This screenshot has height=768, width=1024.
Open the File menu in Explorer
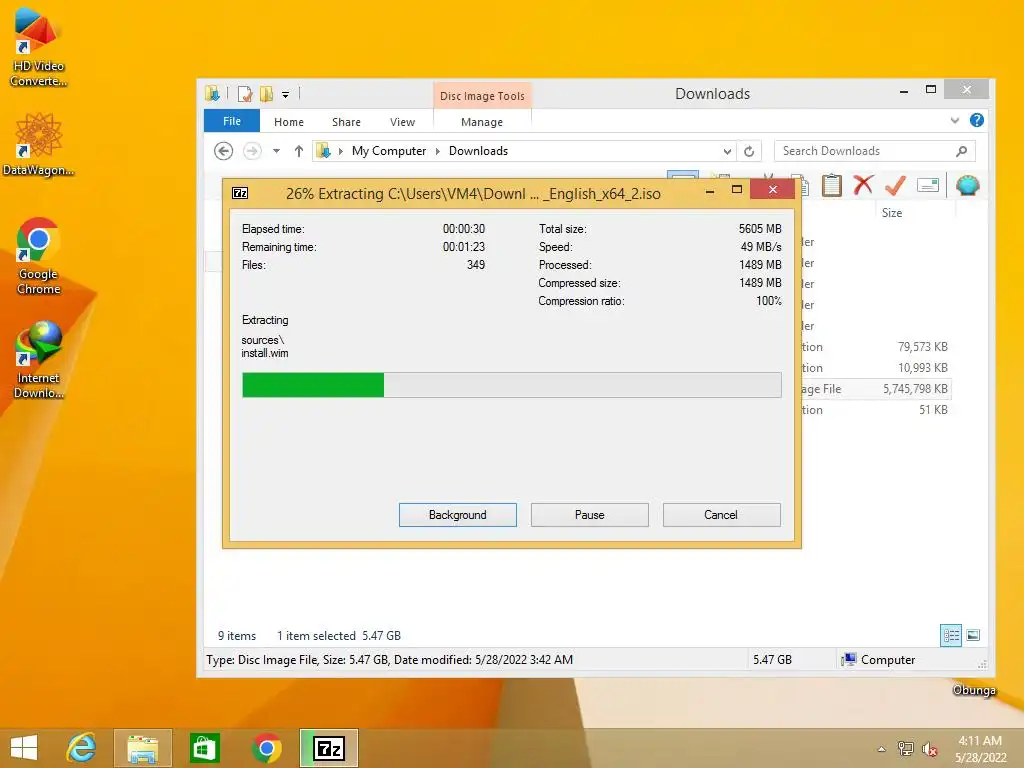tap(232, 121)
